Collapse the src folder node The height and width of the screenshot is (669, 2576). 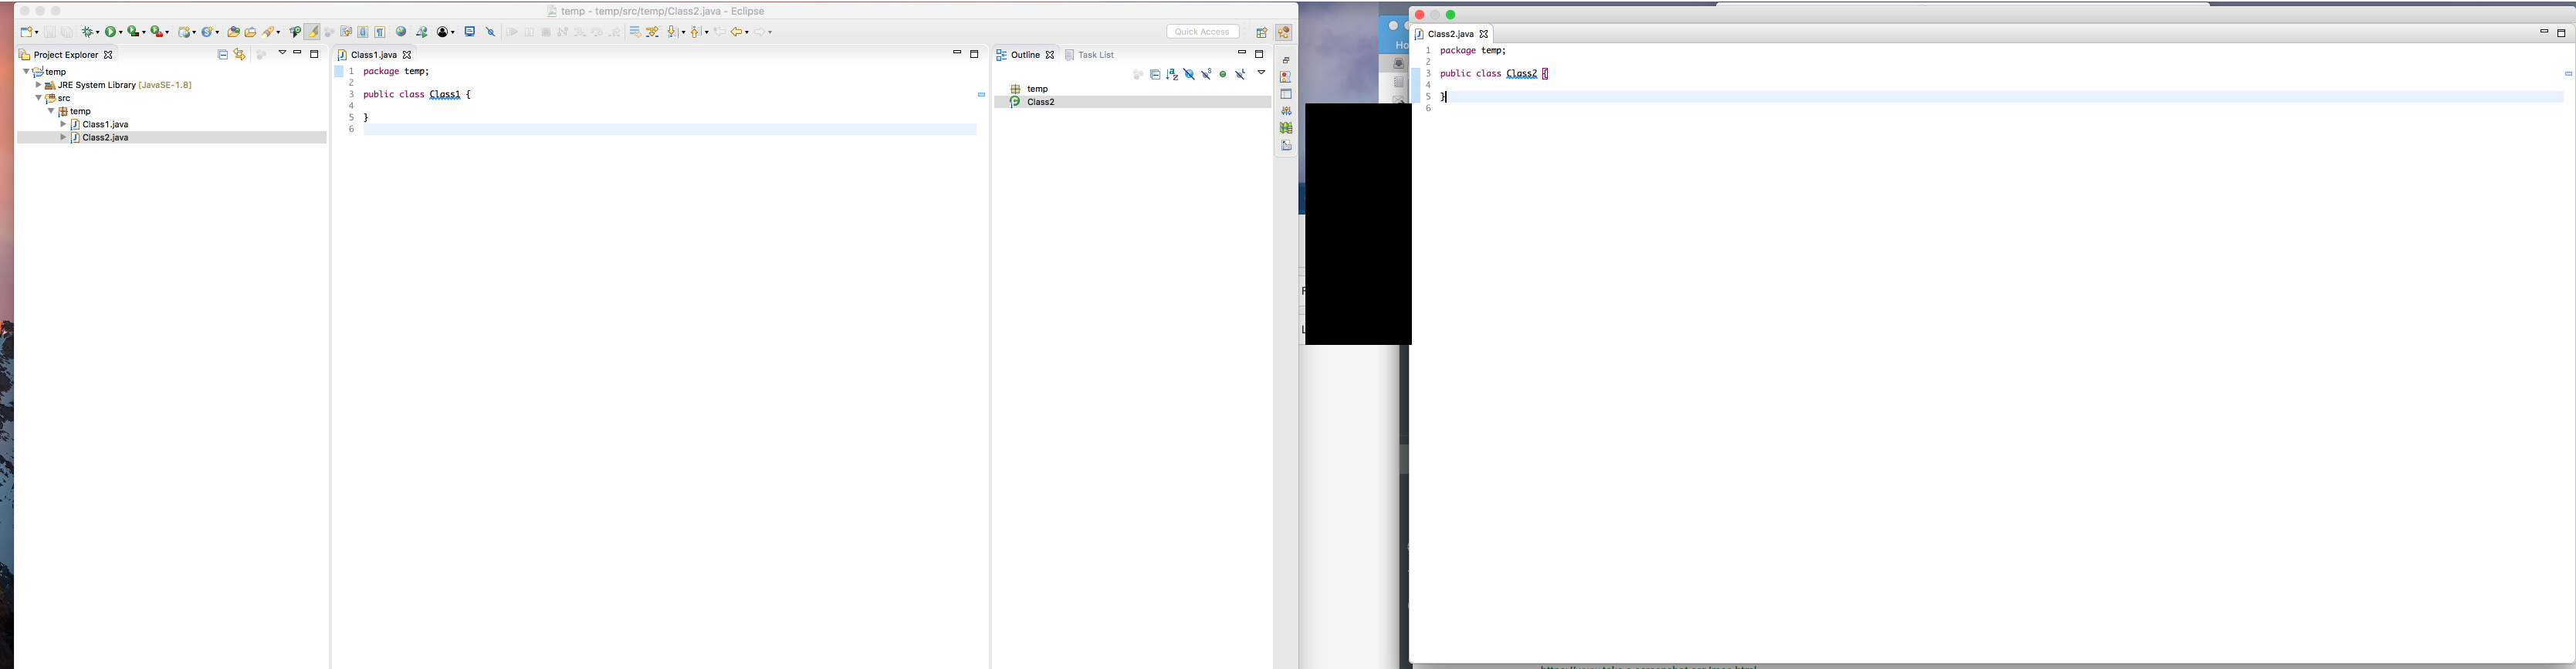pos(38,98)
